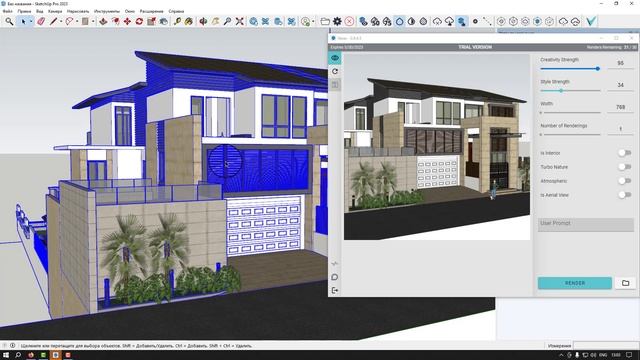Select the Pan hand tool
The image size is (640, 360).
[216, 21]
